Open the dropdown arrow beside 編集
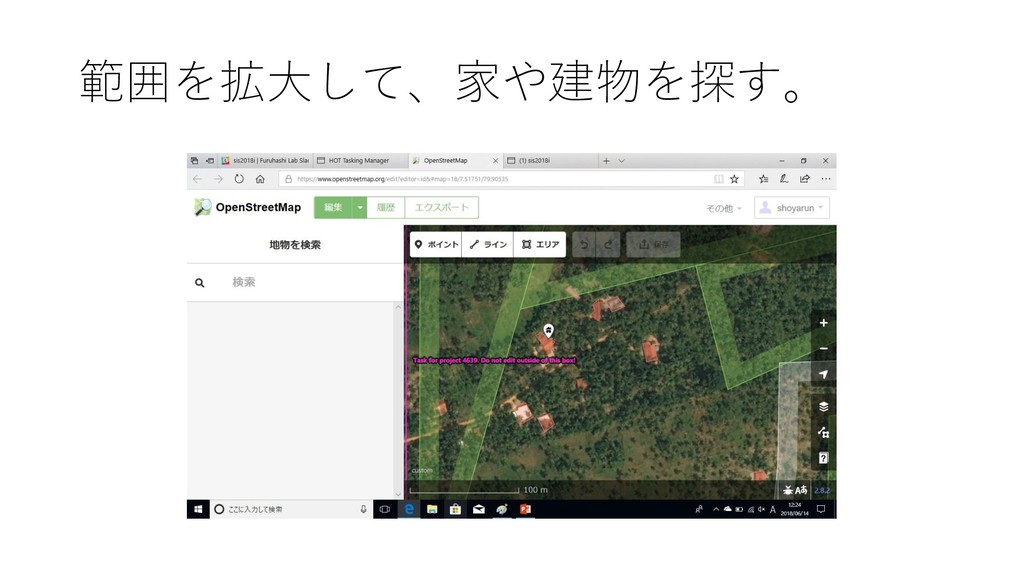 [360, 208]
